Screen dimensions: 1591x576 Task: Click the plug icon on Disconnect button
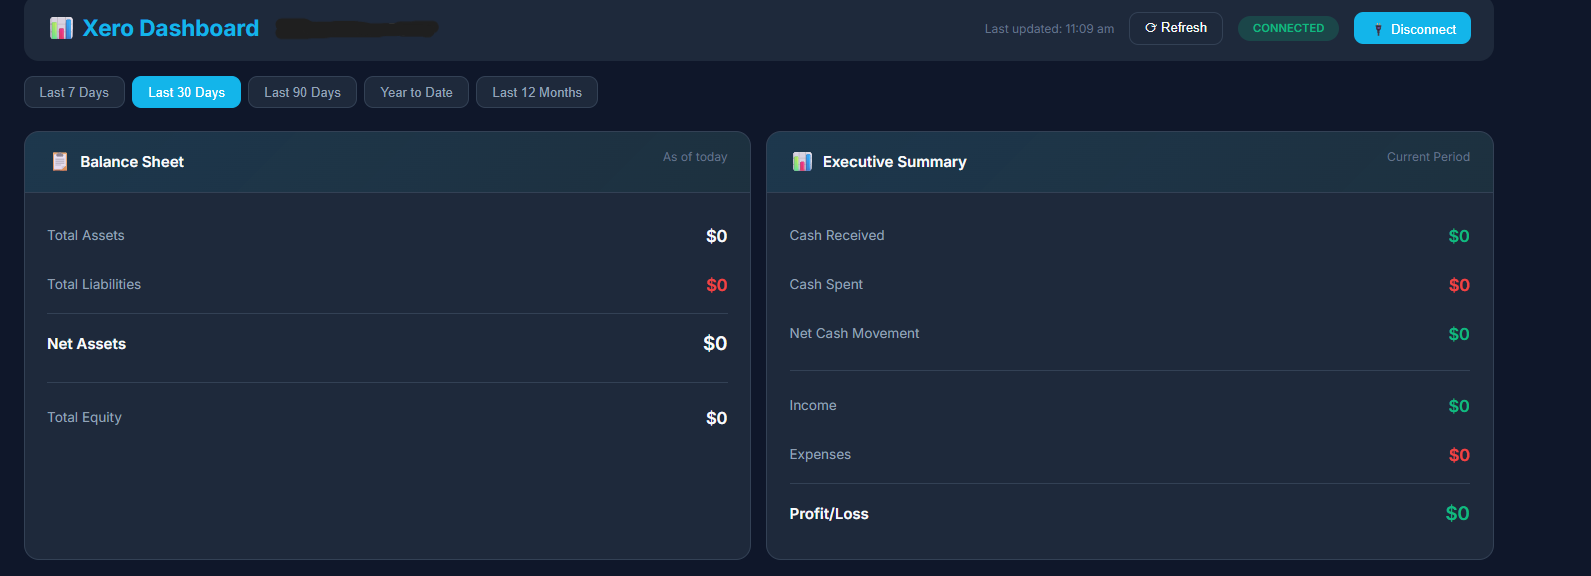click(1378, 29)
